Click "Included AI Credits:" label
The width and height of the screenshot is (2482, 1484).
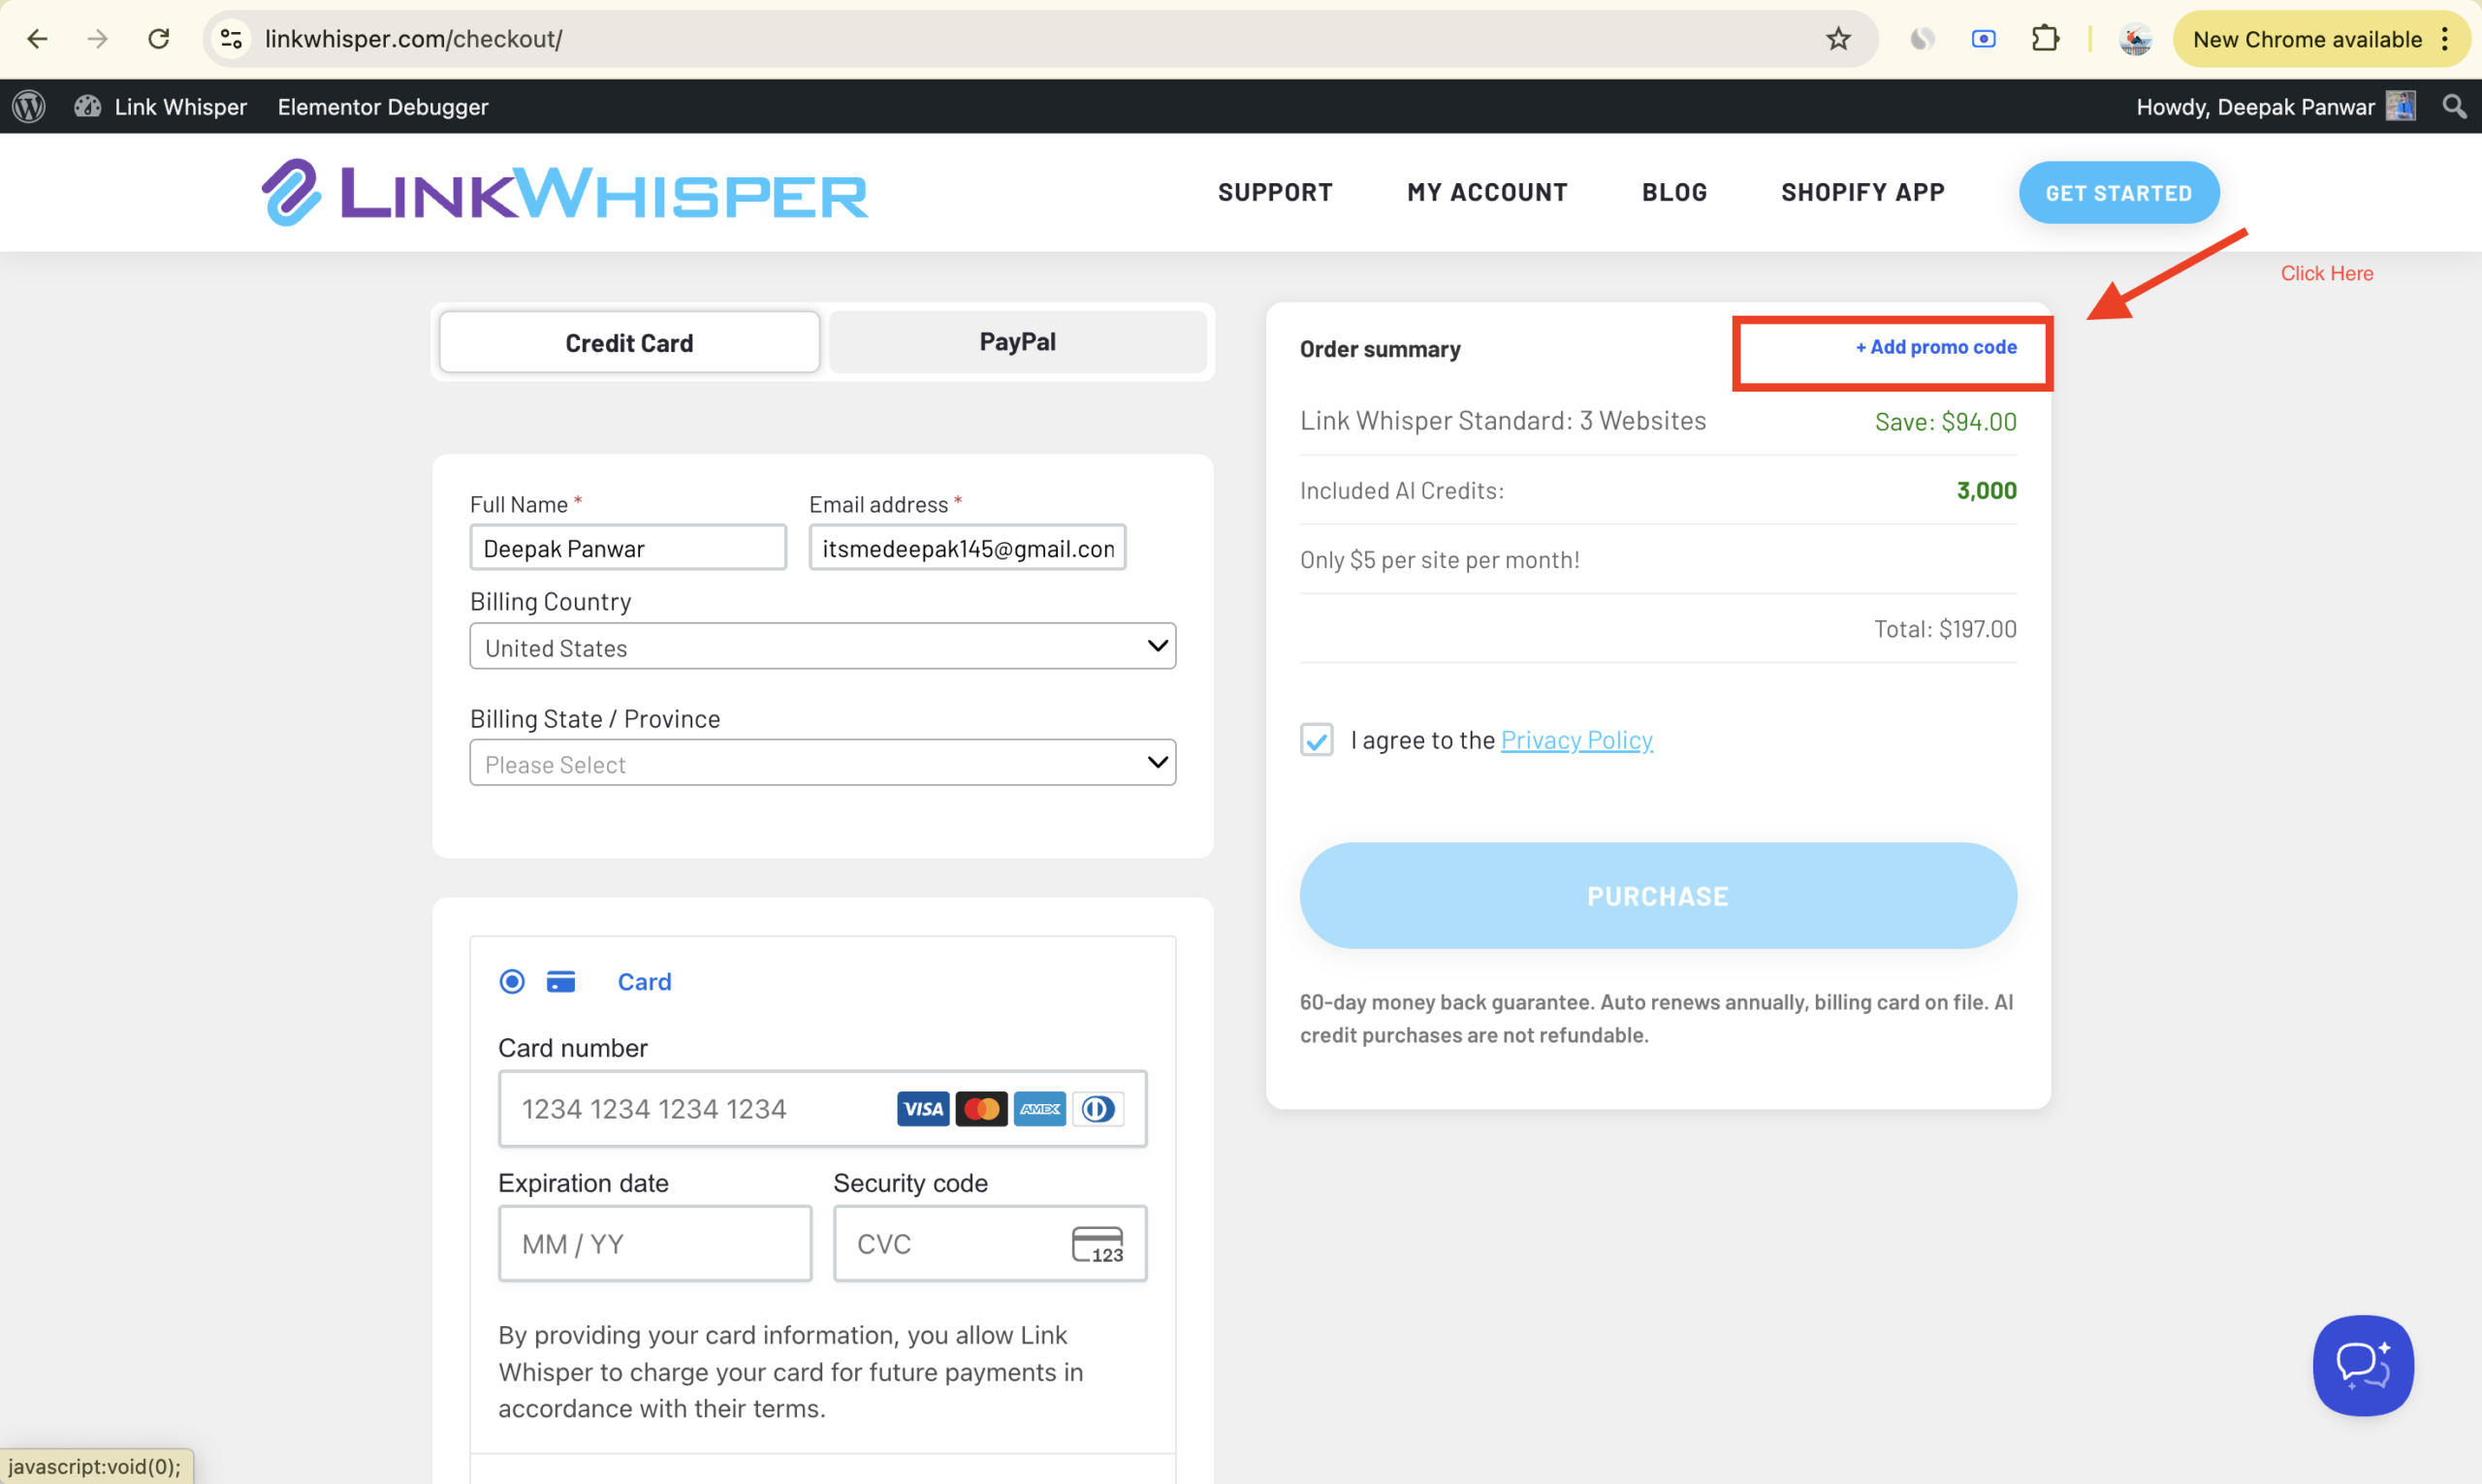[x=1402, y=491]
